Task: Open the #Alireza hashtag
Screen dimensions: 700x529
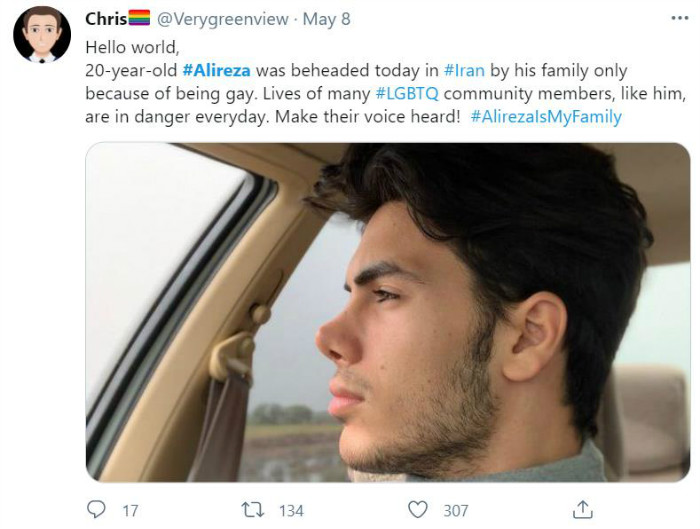Action: click(219, 70)
